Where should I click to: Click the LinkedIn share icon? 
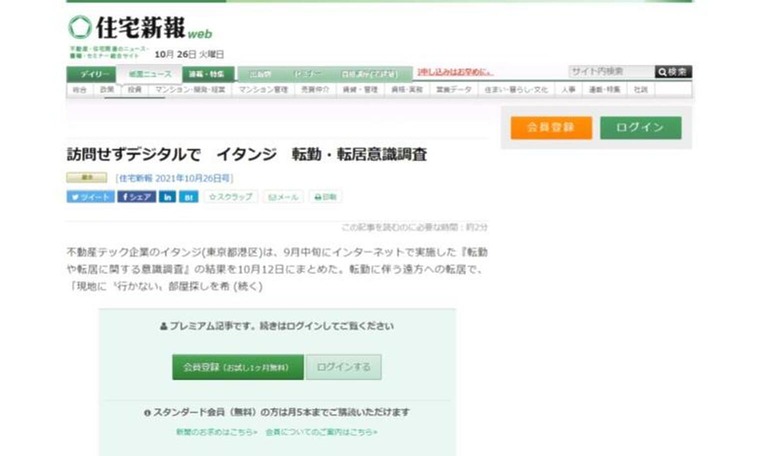point(168,197)
